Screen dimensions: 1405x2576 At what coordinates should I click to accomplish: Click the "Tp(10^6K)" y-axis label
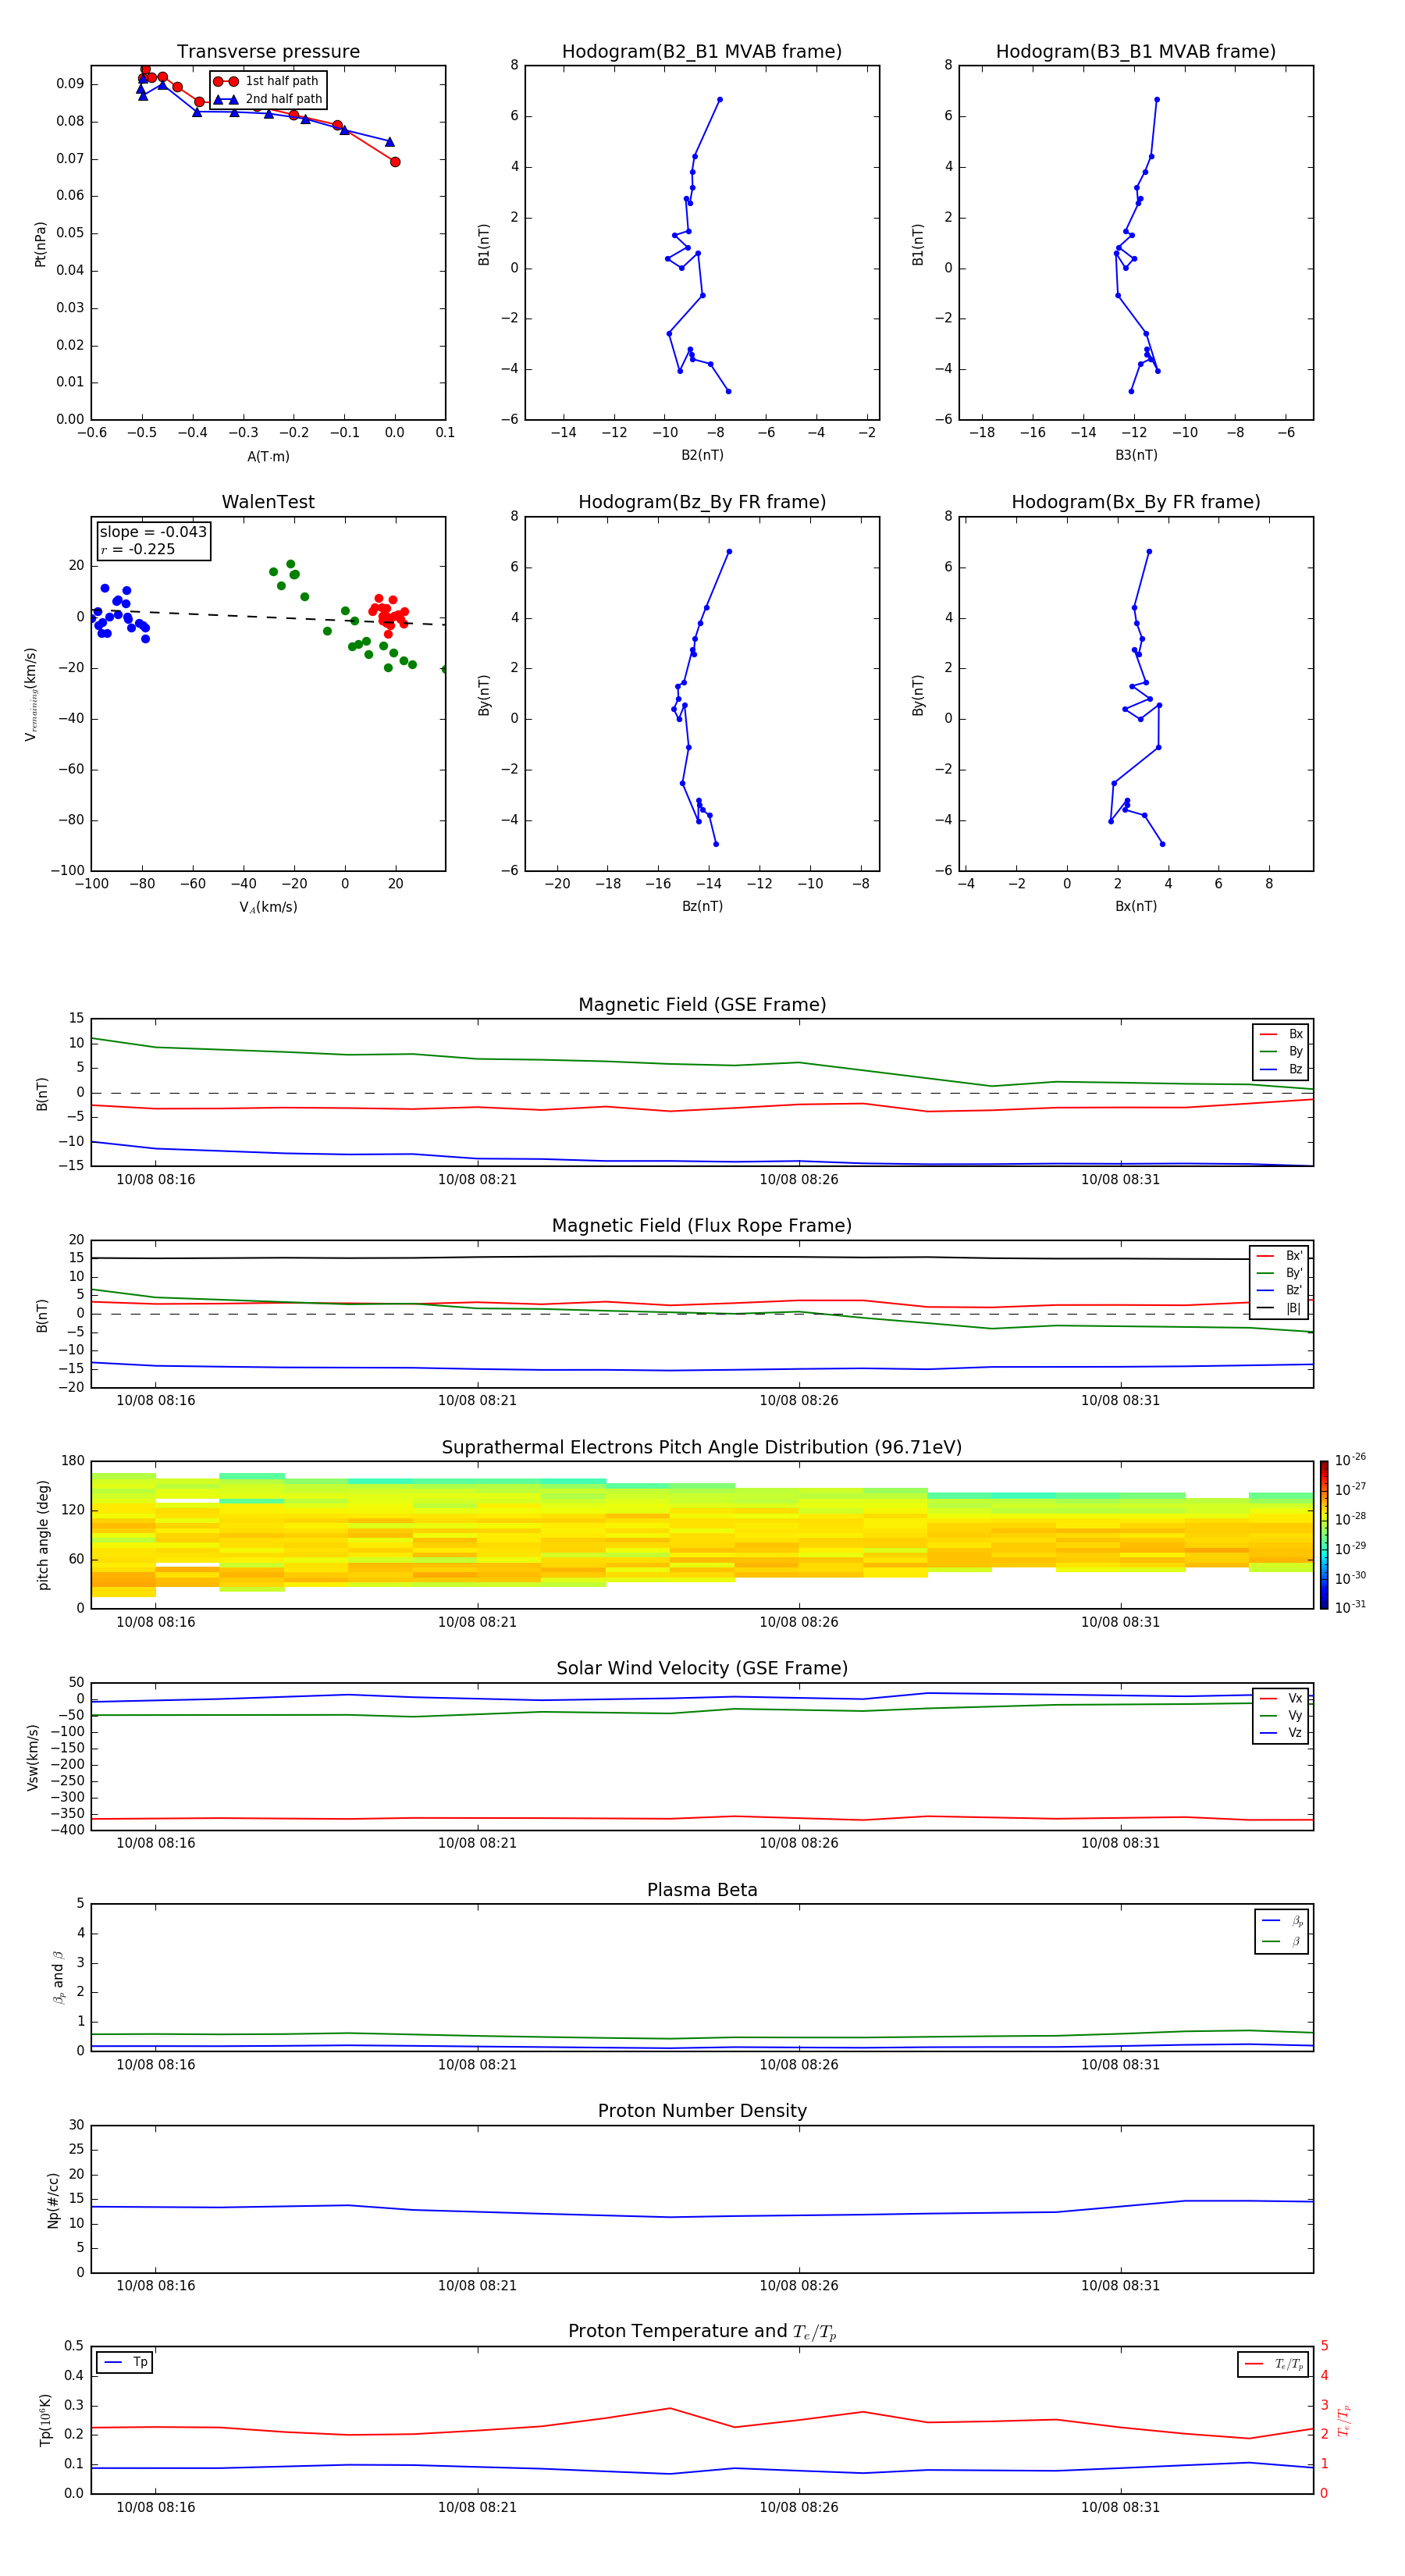45,2420
